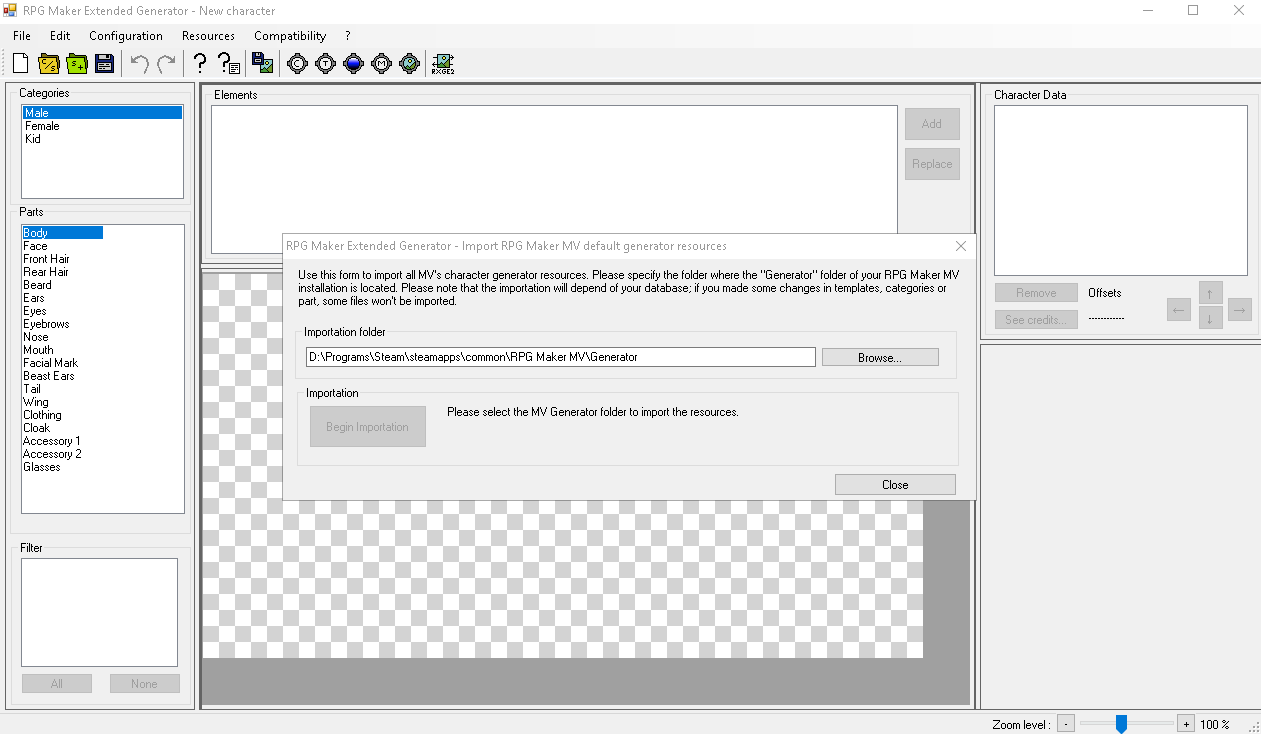
Task: Click the yellow C/S folder open icon
Action: click(49, 64)
